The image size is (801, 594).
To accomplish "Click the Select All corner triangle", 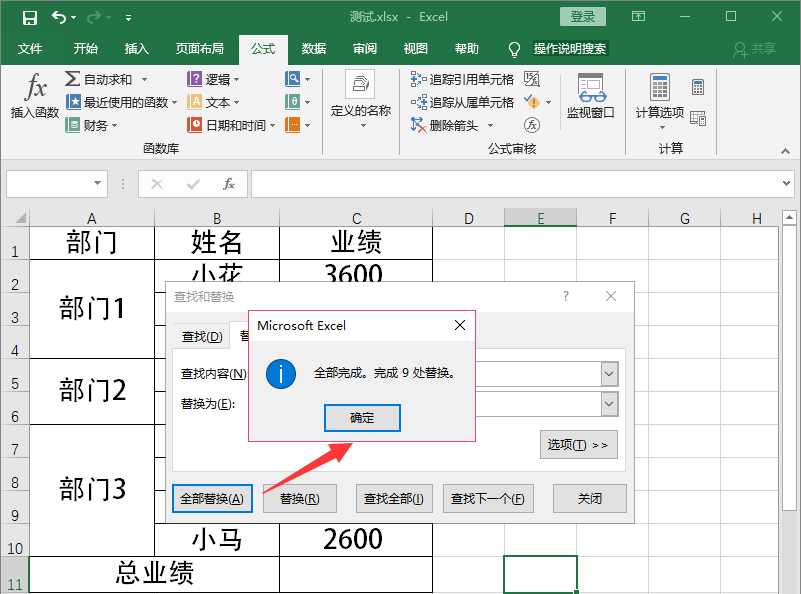I will tap(20, 218).
